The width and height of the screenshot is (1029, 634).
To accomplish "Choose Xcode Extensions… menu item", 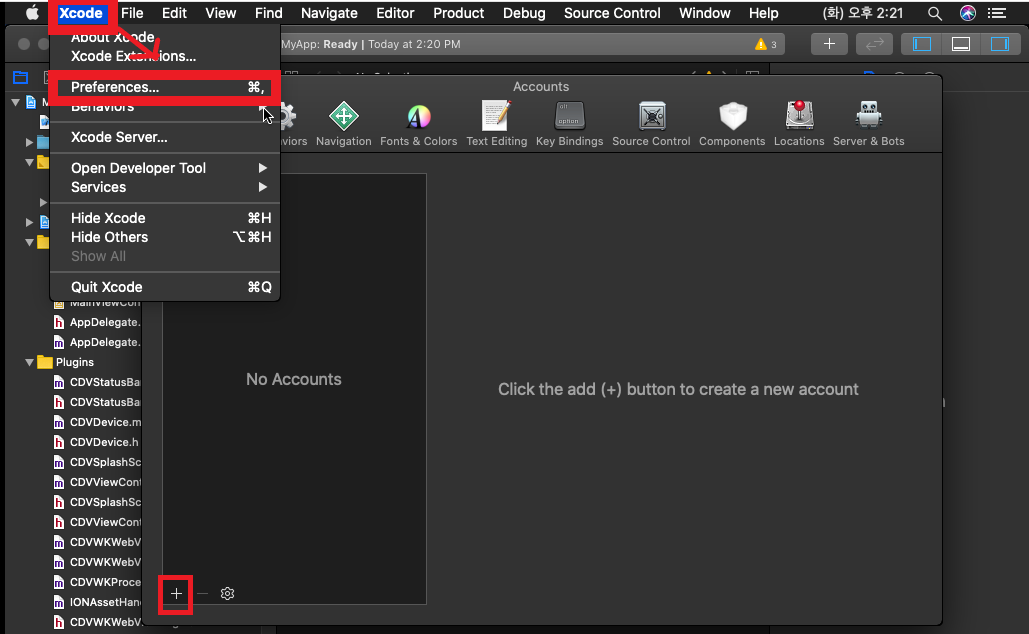I will click(x=165, y=56).
